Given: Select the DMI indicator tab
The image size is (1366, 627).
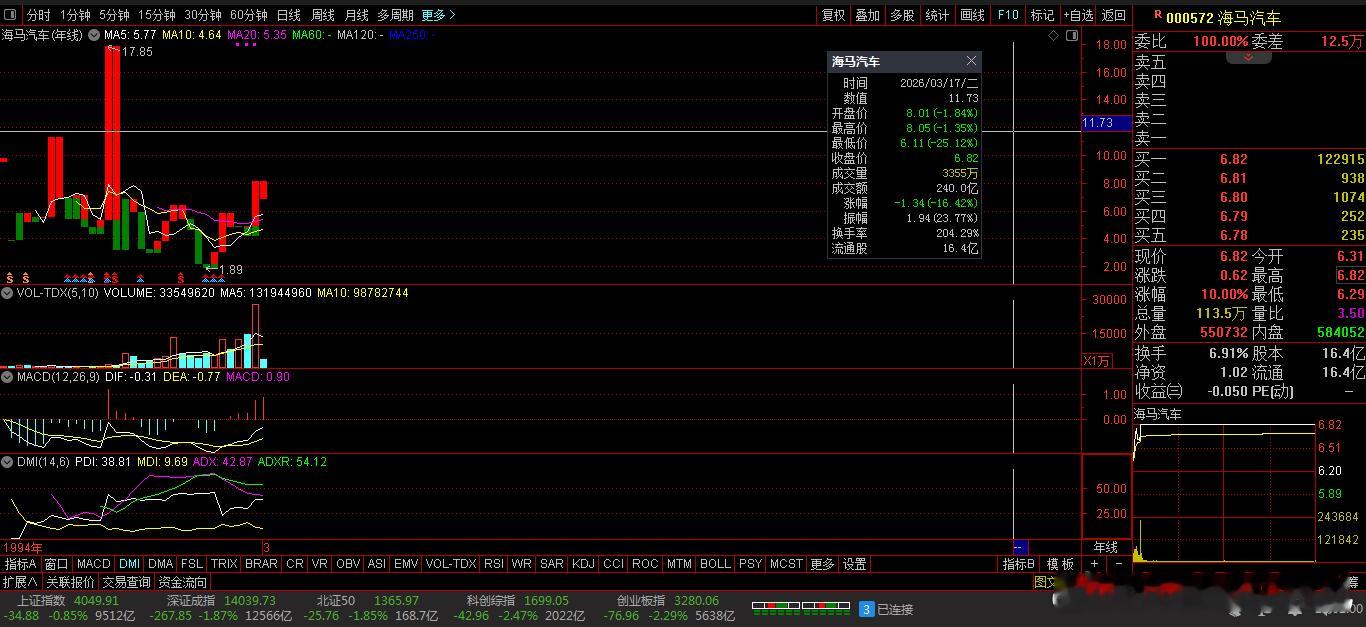Looking at the screenshot, I should click(x=130, y=564).
